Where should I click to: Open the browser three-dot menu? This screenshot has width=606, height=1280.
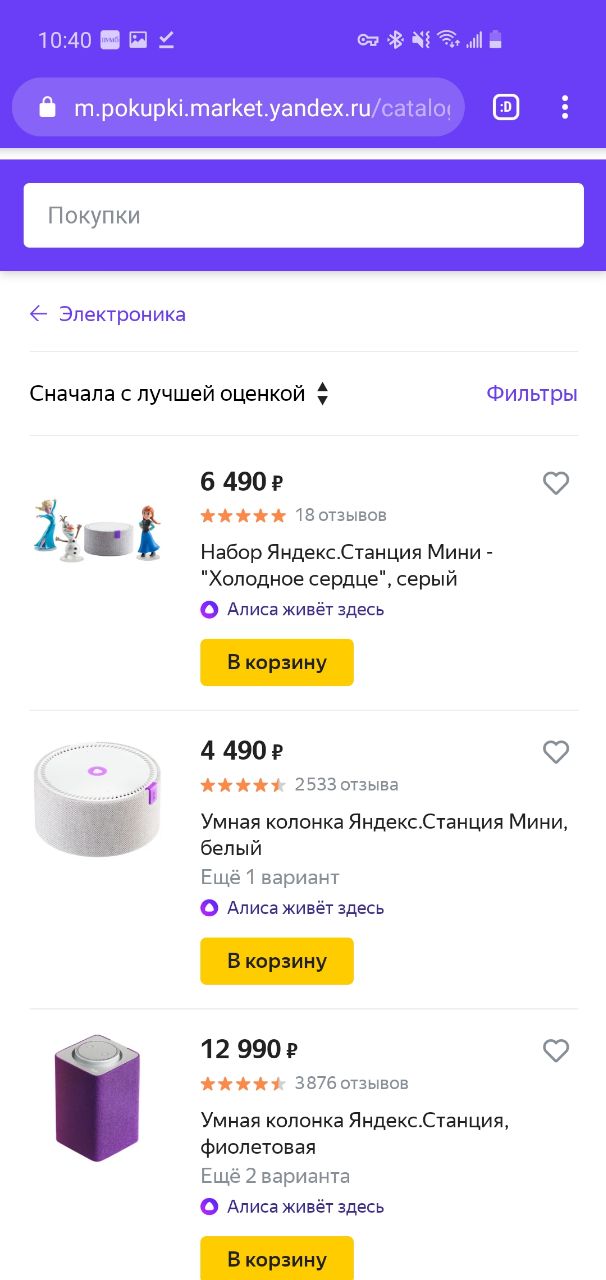tap(565, 107)
